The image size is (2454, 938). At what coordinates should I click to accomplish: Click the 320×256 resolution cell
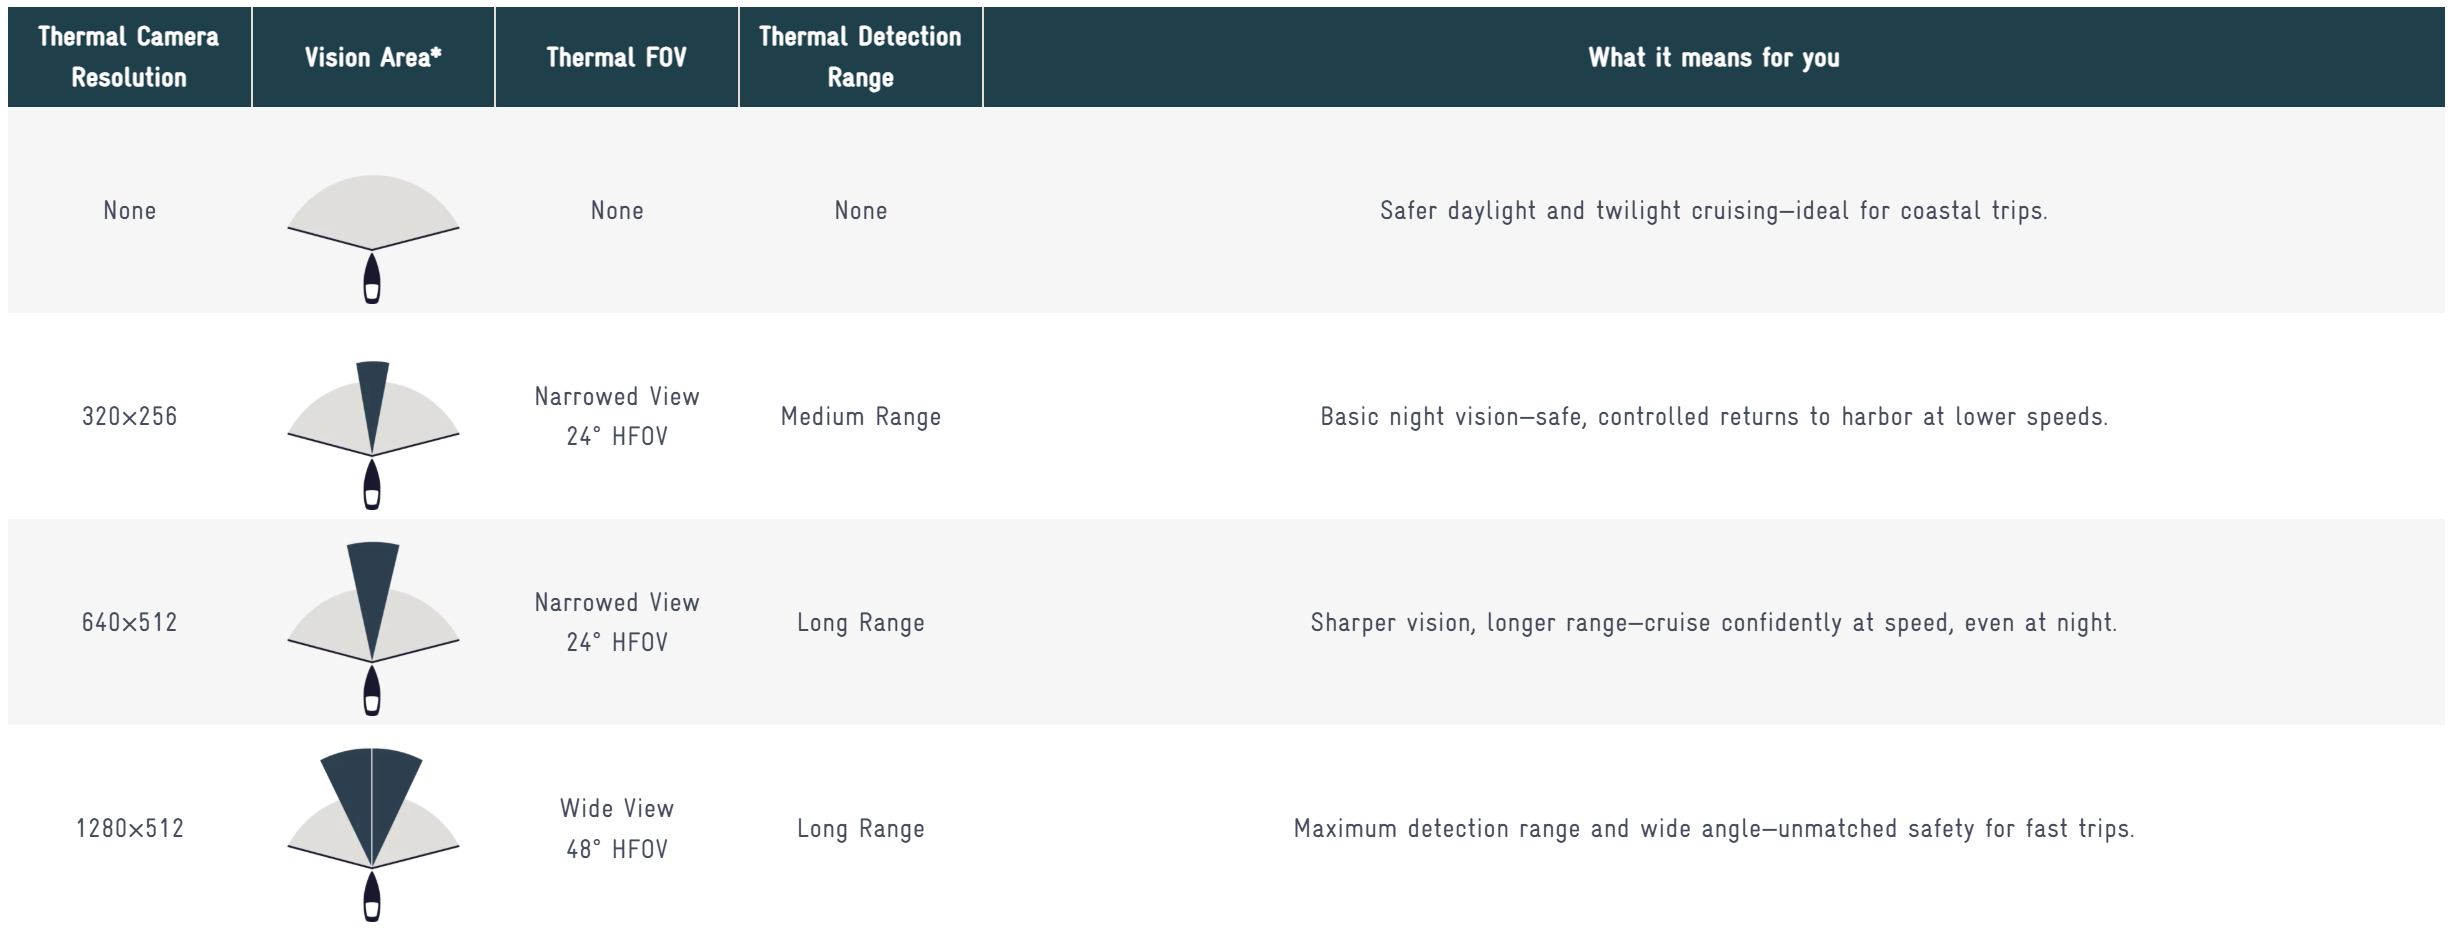[129, 416]
